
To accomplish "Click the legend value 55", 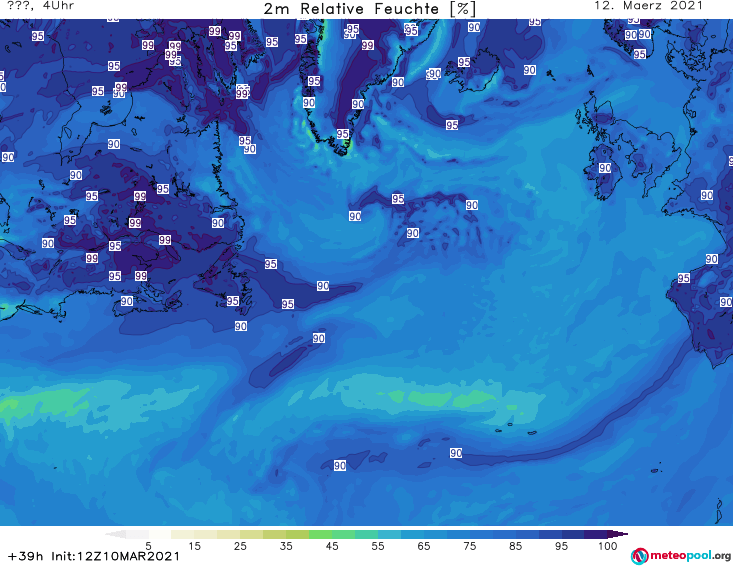I will 378,546.
